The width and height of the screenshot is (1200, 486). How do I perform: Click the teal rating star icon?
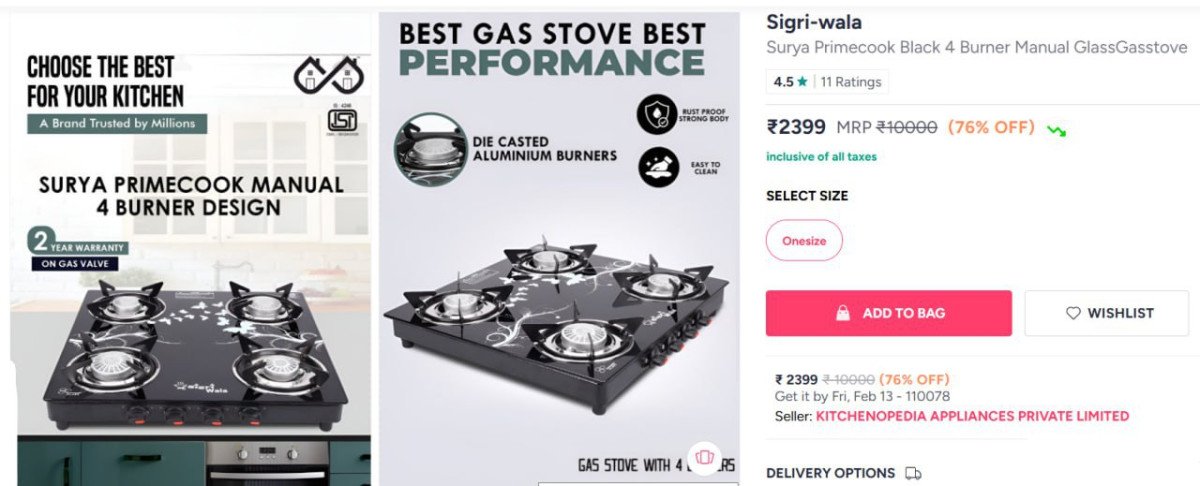click(802, 82)
